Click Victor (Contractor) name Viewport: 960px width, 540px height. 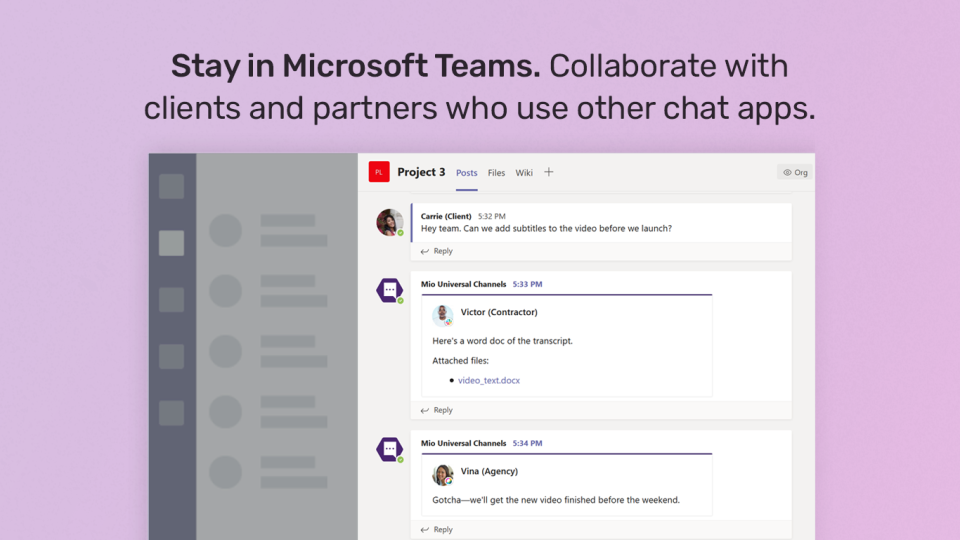coord(499,312)
